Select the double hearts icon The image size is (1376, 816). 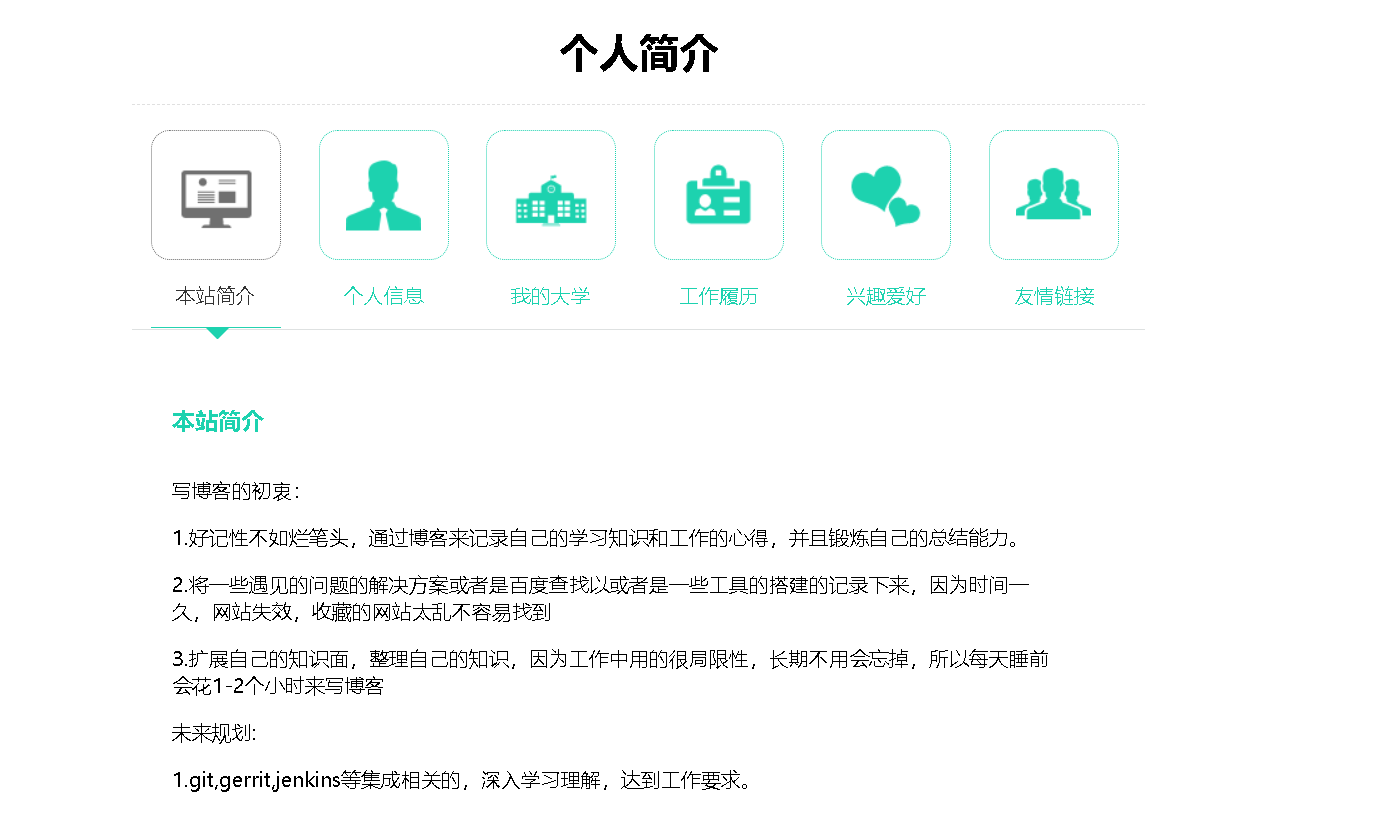point(886,195)
